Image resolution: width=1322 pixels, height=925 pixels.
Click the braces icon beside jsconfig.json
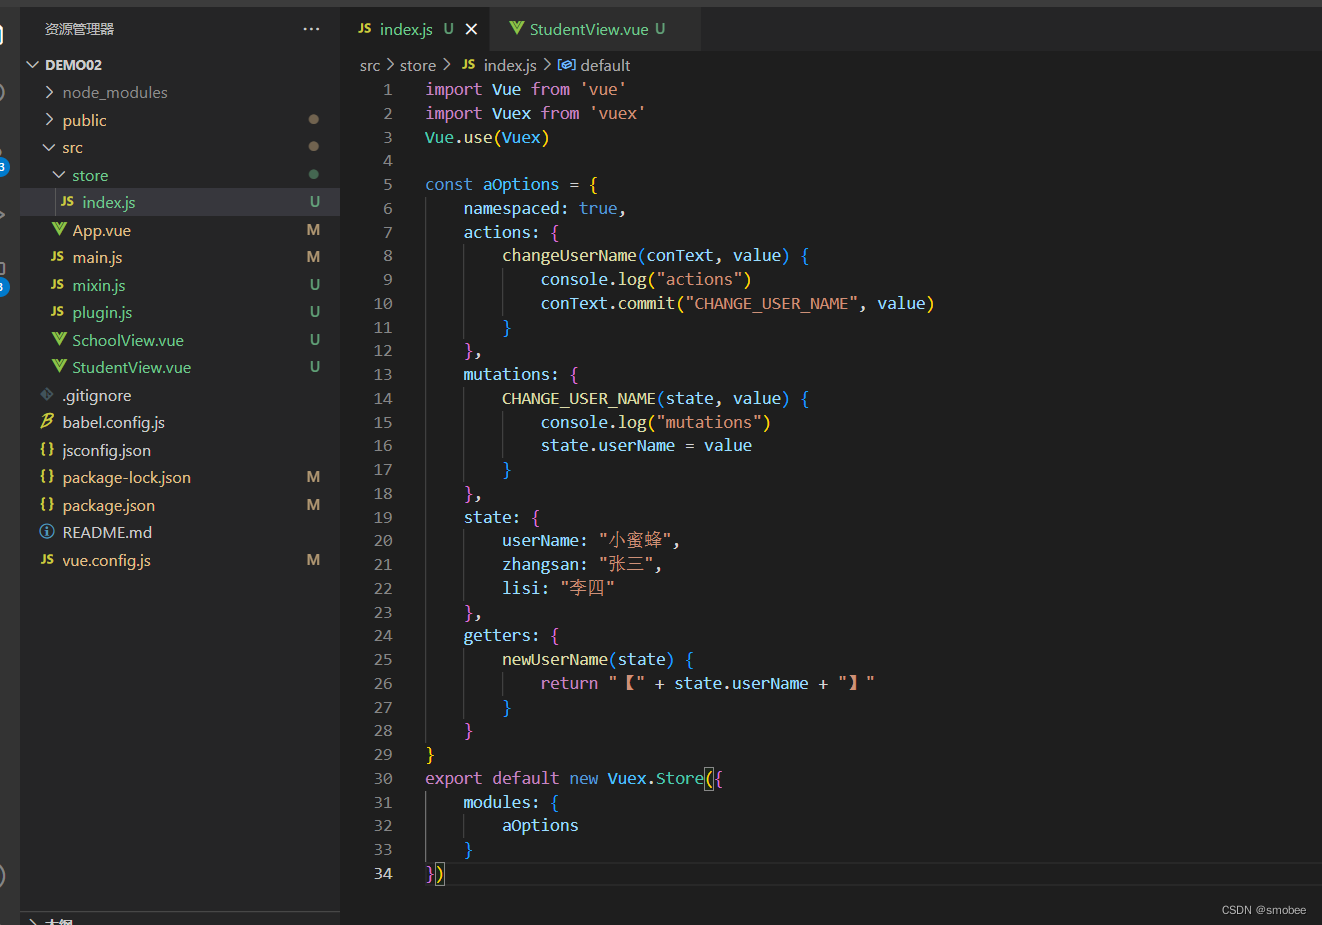pos(47,449)
